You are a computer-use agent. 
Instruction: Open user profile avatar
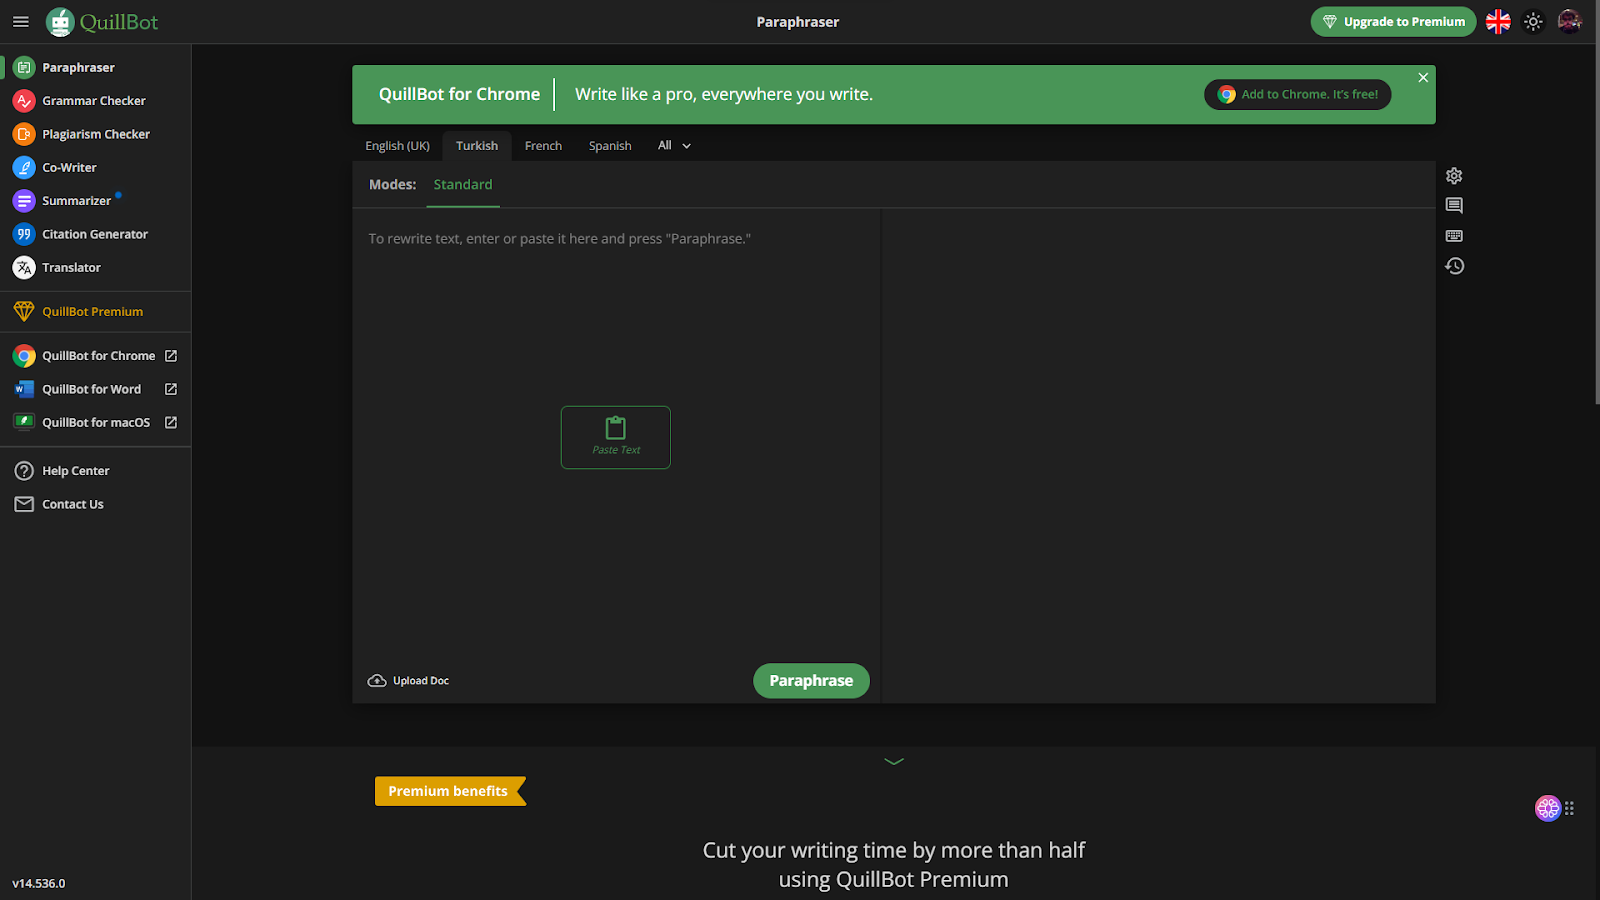coord(1570,21)
